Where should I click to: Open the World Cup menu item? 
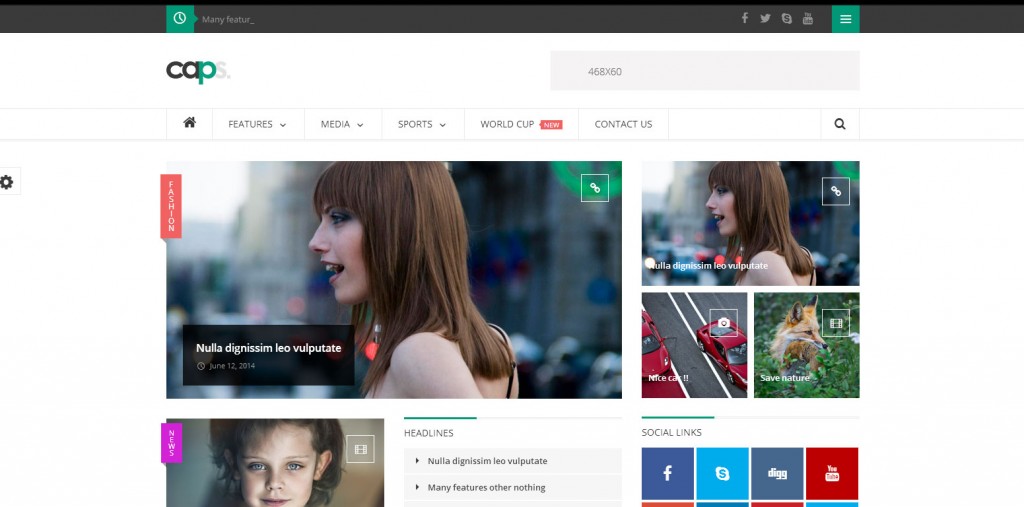[x=507, y=124]
